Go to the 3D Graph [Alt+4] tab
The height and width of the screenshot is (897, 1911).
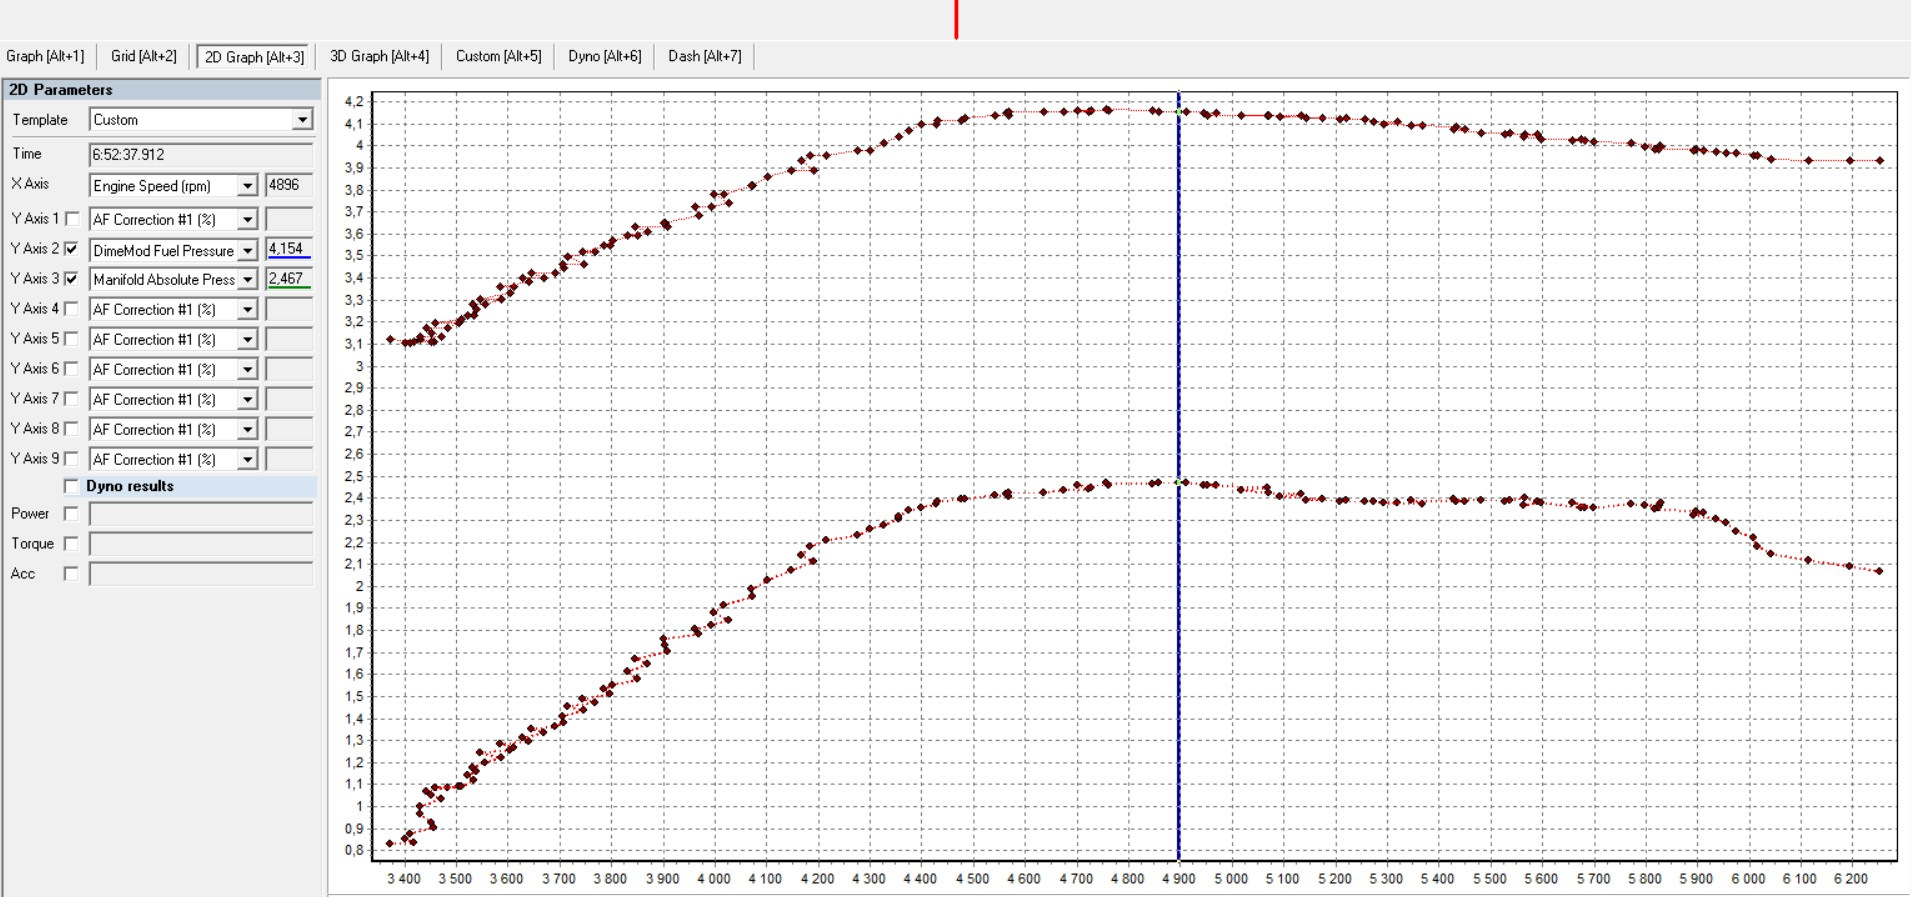pyautogui.click(x=379, y=56)
